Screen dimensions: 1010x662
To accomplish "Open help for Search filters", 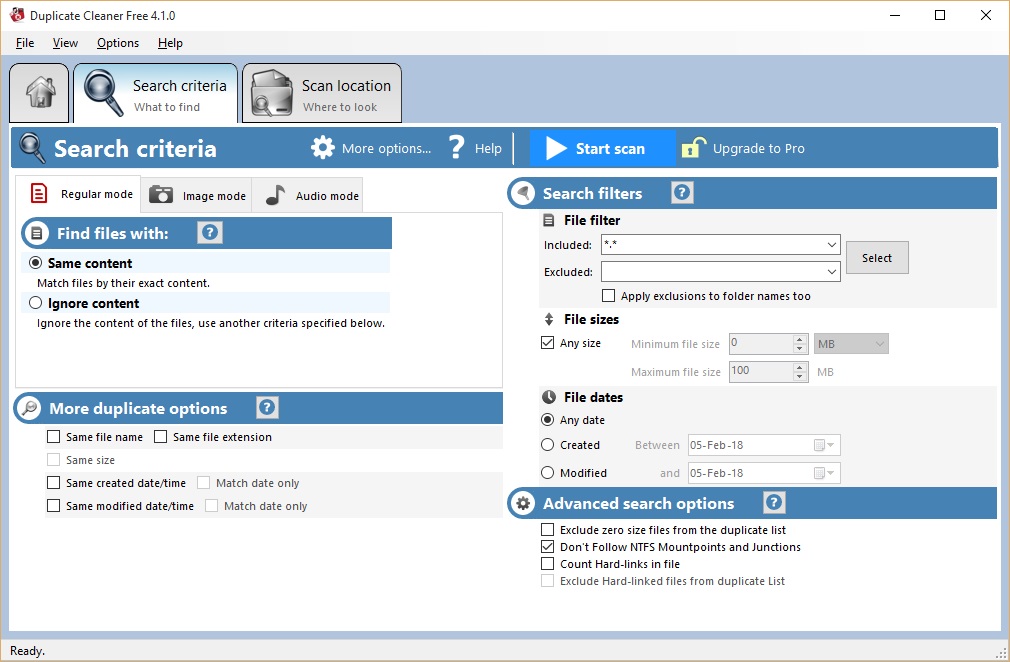I will (682, 192).
